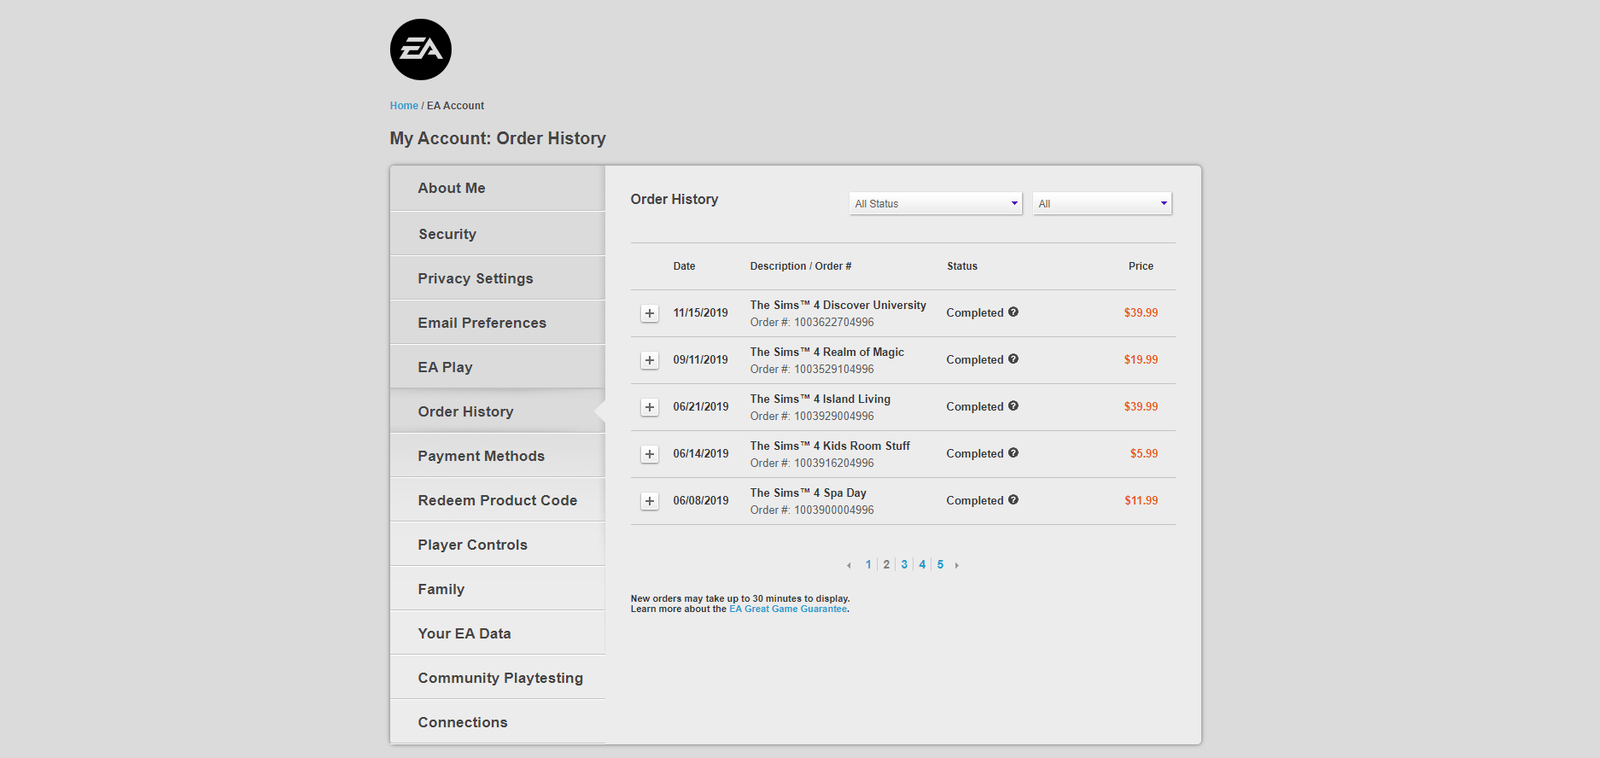Open Community Playtesting
Screen dimensions: 1600x758
pyautogui.click(x=497, y=677)
